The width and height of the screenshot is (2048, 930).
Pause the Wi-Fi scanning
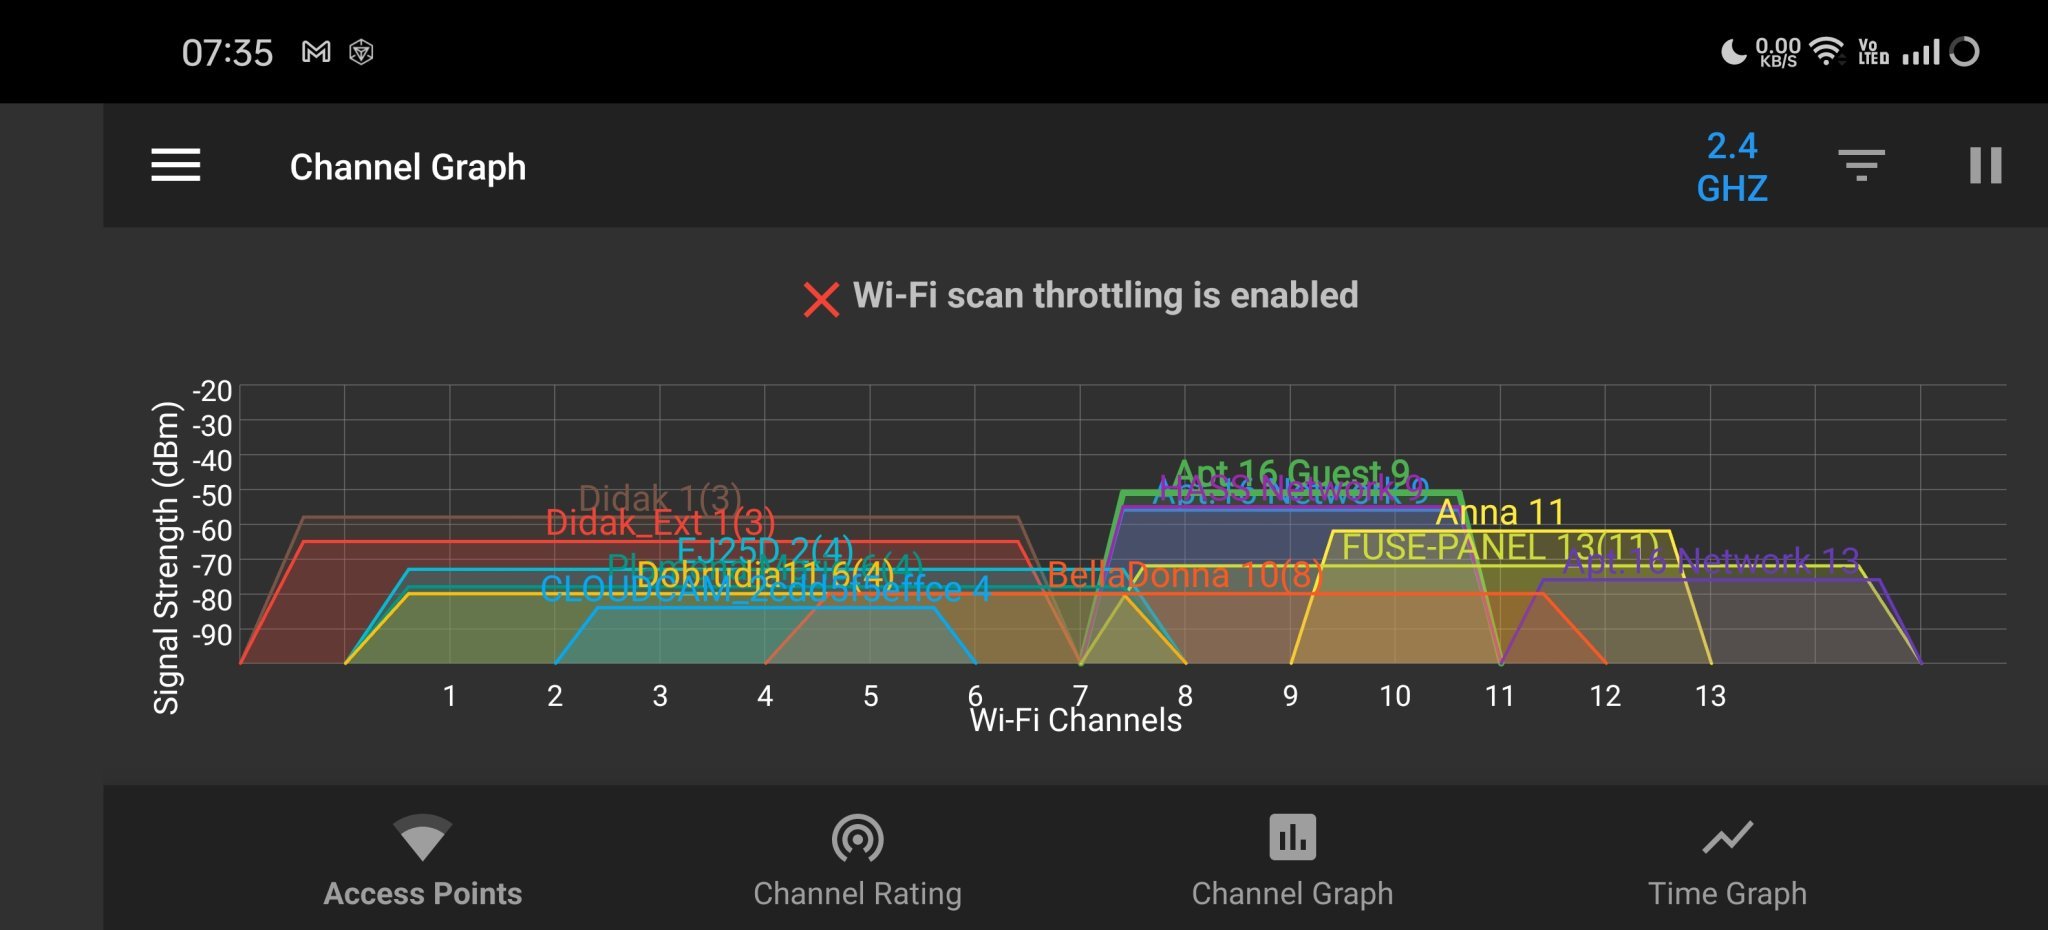pos(1985,166)
